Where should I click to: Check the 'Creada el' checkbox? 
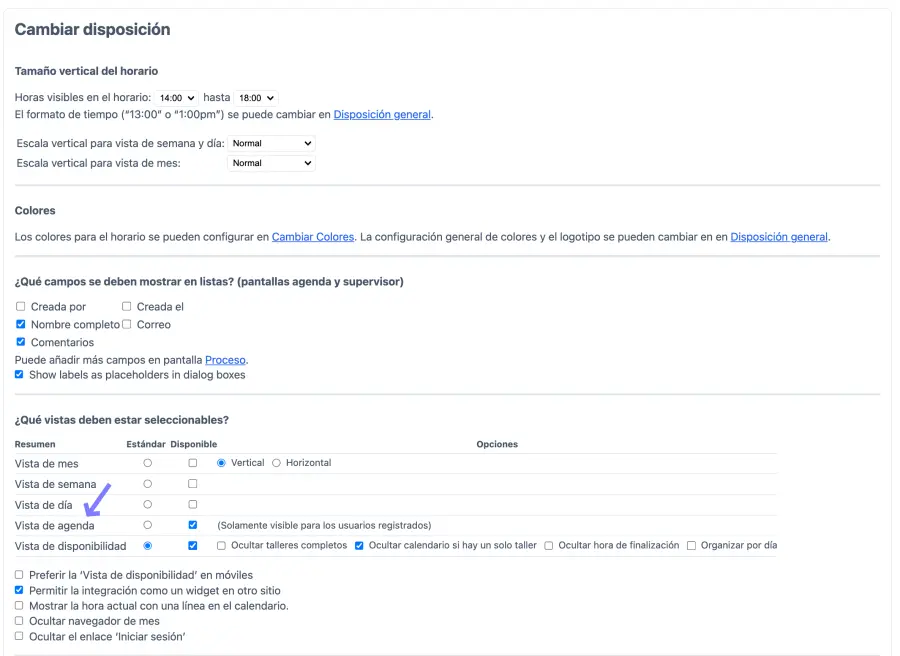pos(126,306)
